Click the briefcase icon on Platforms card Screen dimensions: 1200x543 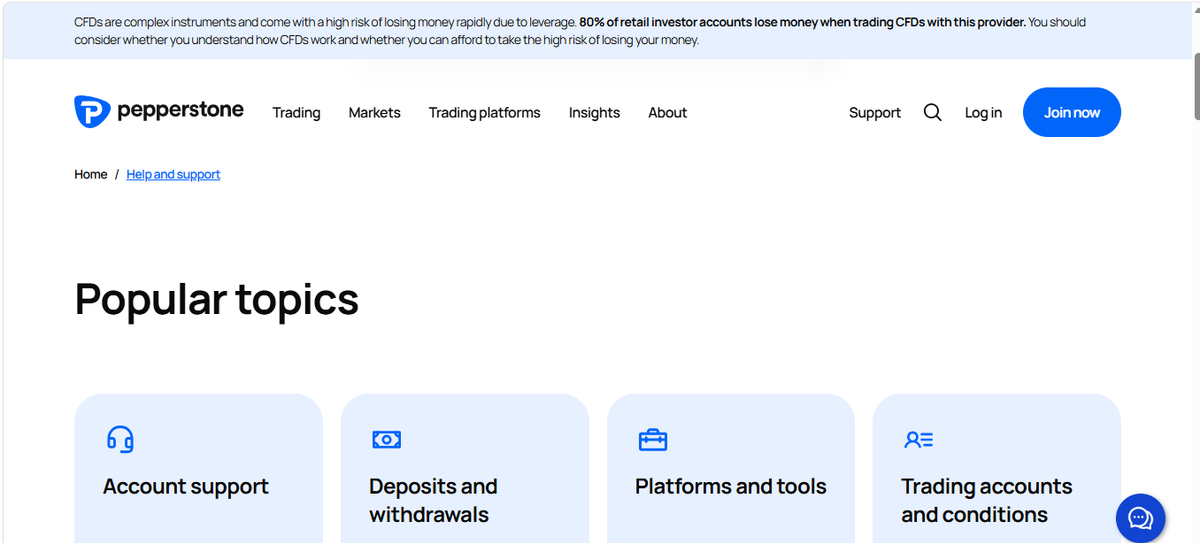pyautogui.click(x=653, y=439)
